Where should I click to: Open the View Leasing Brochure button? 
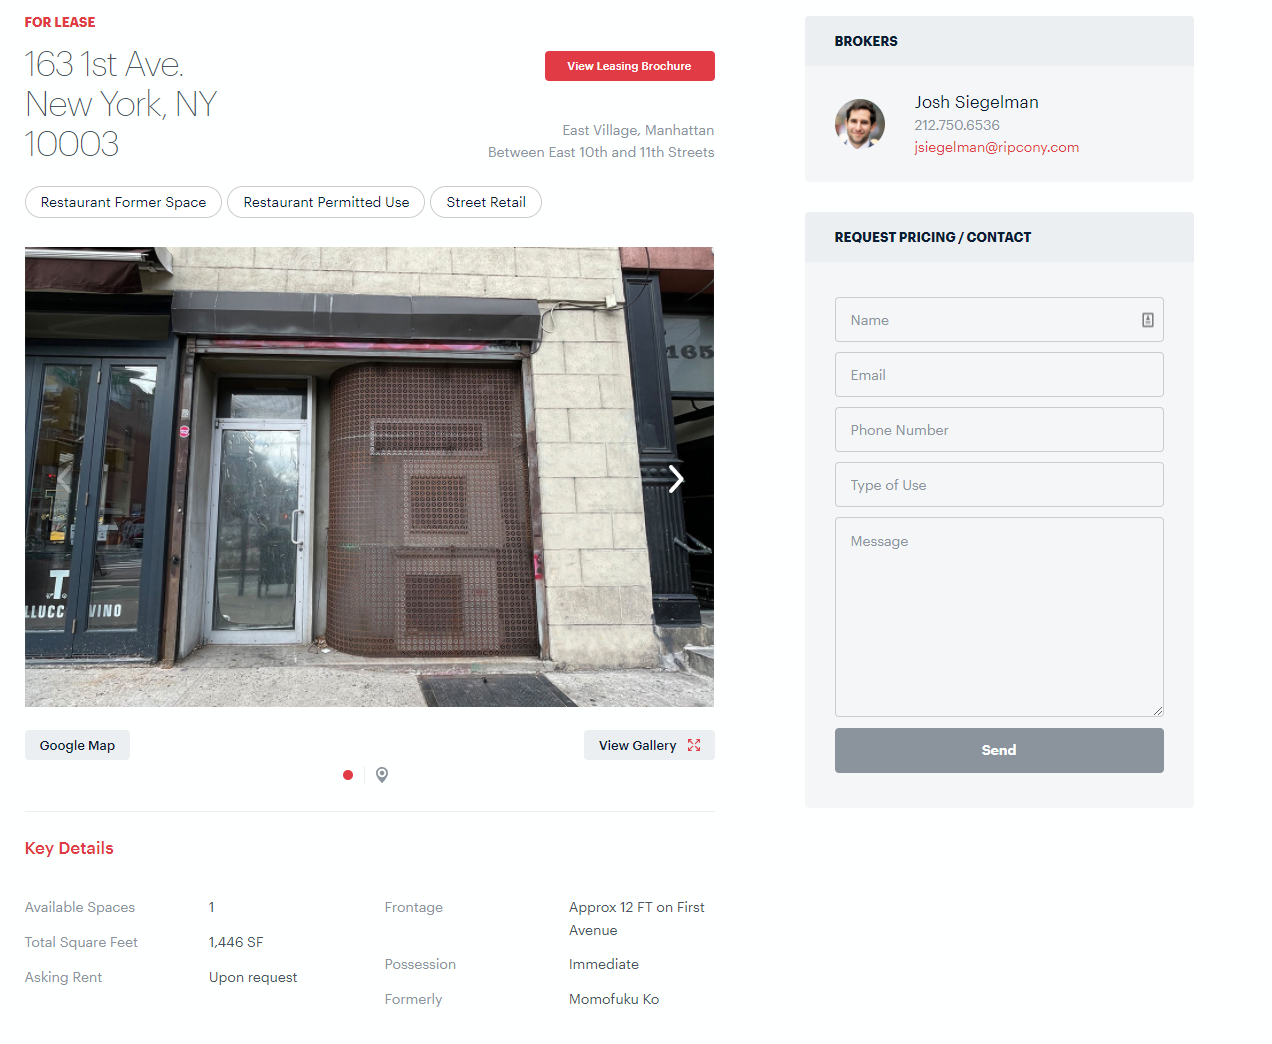click(x=630, y=66)
